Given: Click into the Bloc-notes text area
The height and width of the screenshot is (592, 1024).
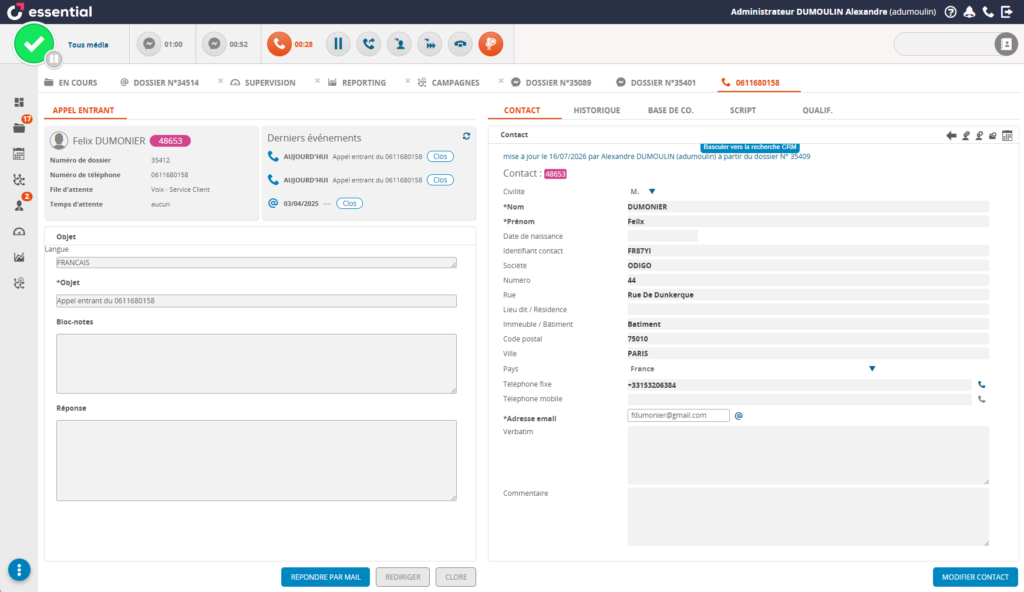Looking at the screenshot, I should (x=256, y=364).
